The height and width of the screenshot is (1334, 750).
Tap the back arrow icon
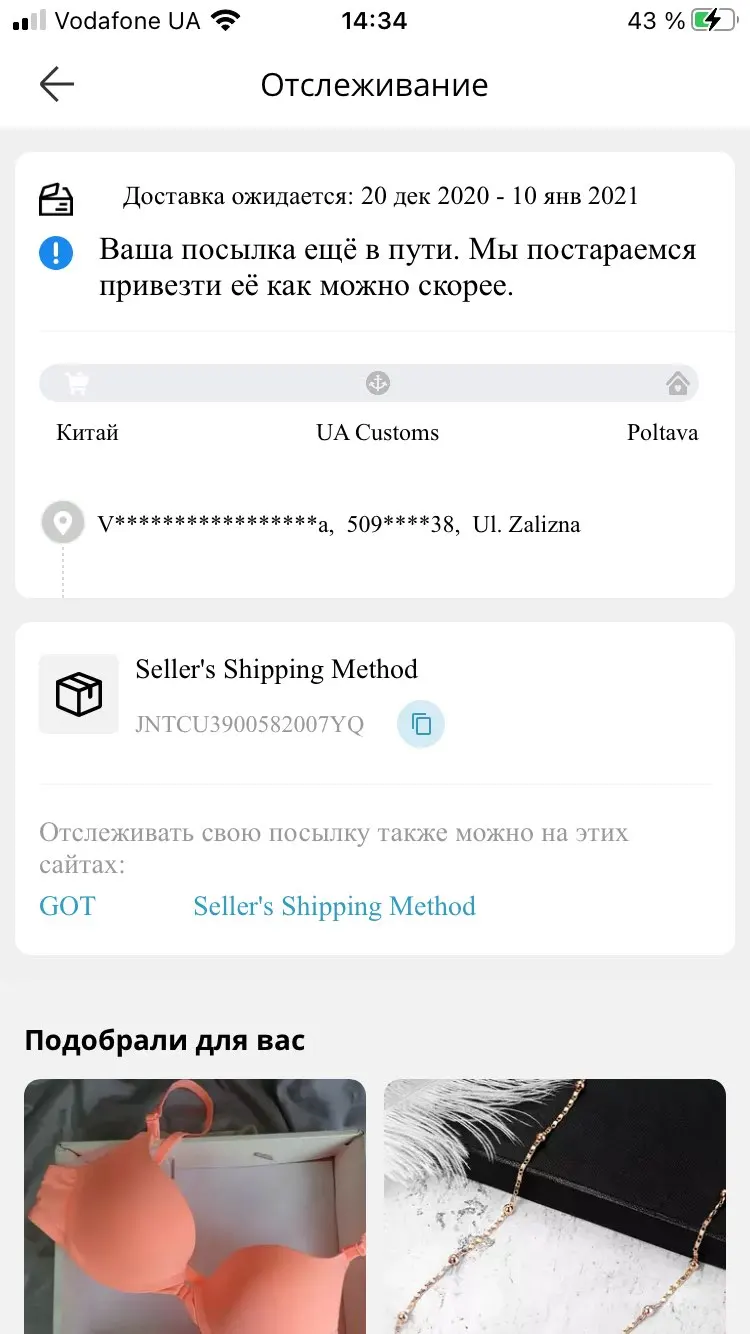57,85
